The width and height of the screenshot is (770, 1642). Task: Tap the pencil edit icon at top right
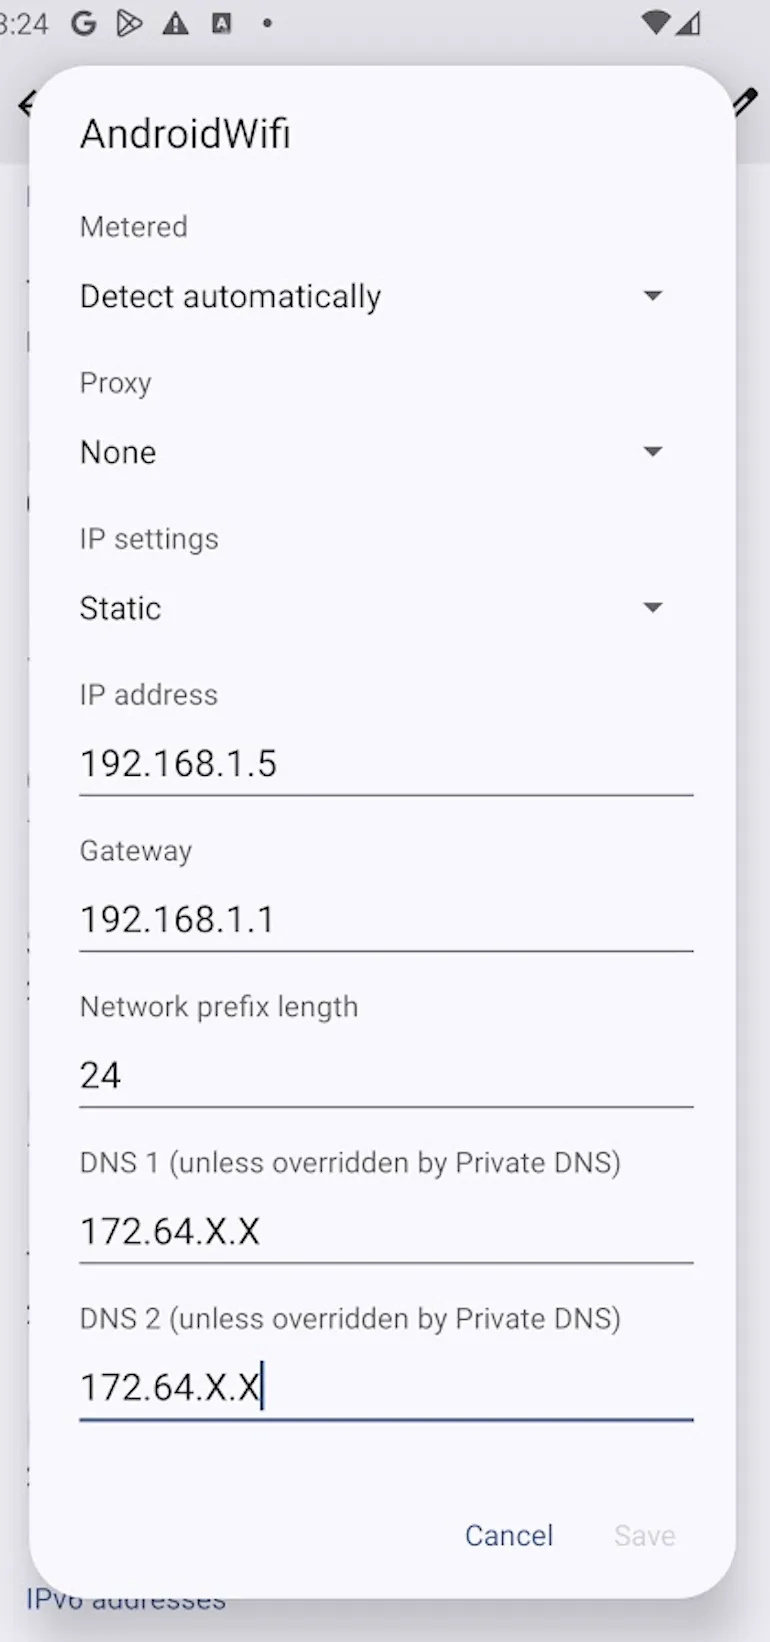(744, 103)
